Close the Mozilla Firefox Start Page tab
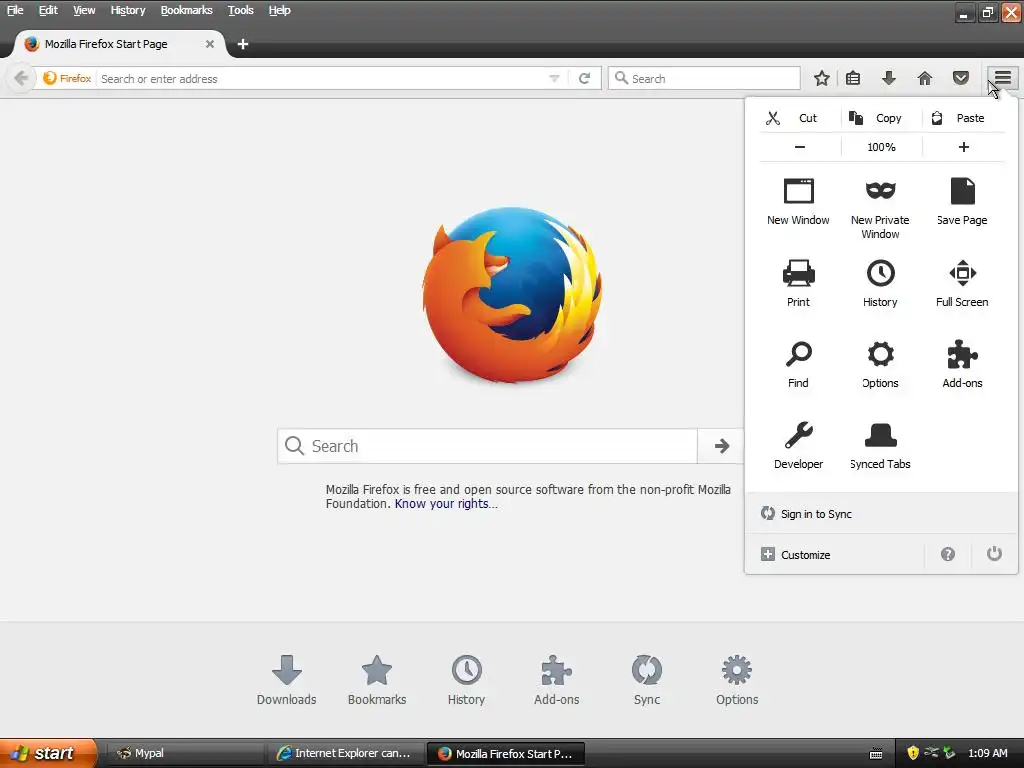The width and height of the screenshot is (1024, 768). [210, 44]
